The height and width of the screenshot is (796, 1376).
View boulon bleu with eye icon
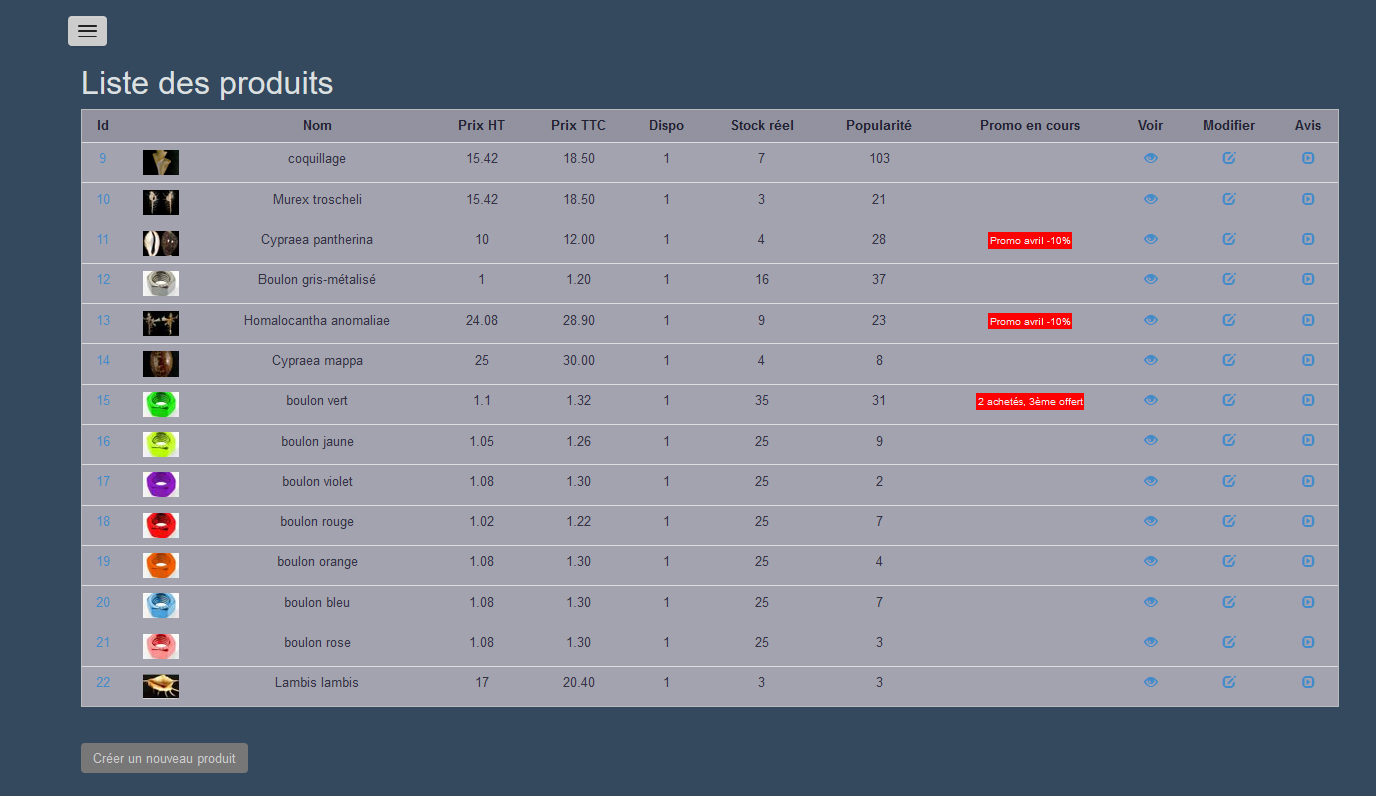[x=1151, y=602]
